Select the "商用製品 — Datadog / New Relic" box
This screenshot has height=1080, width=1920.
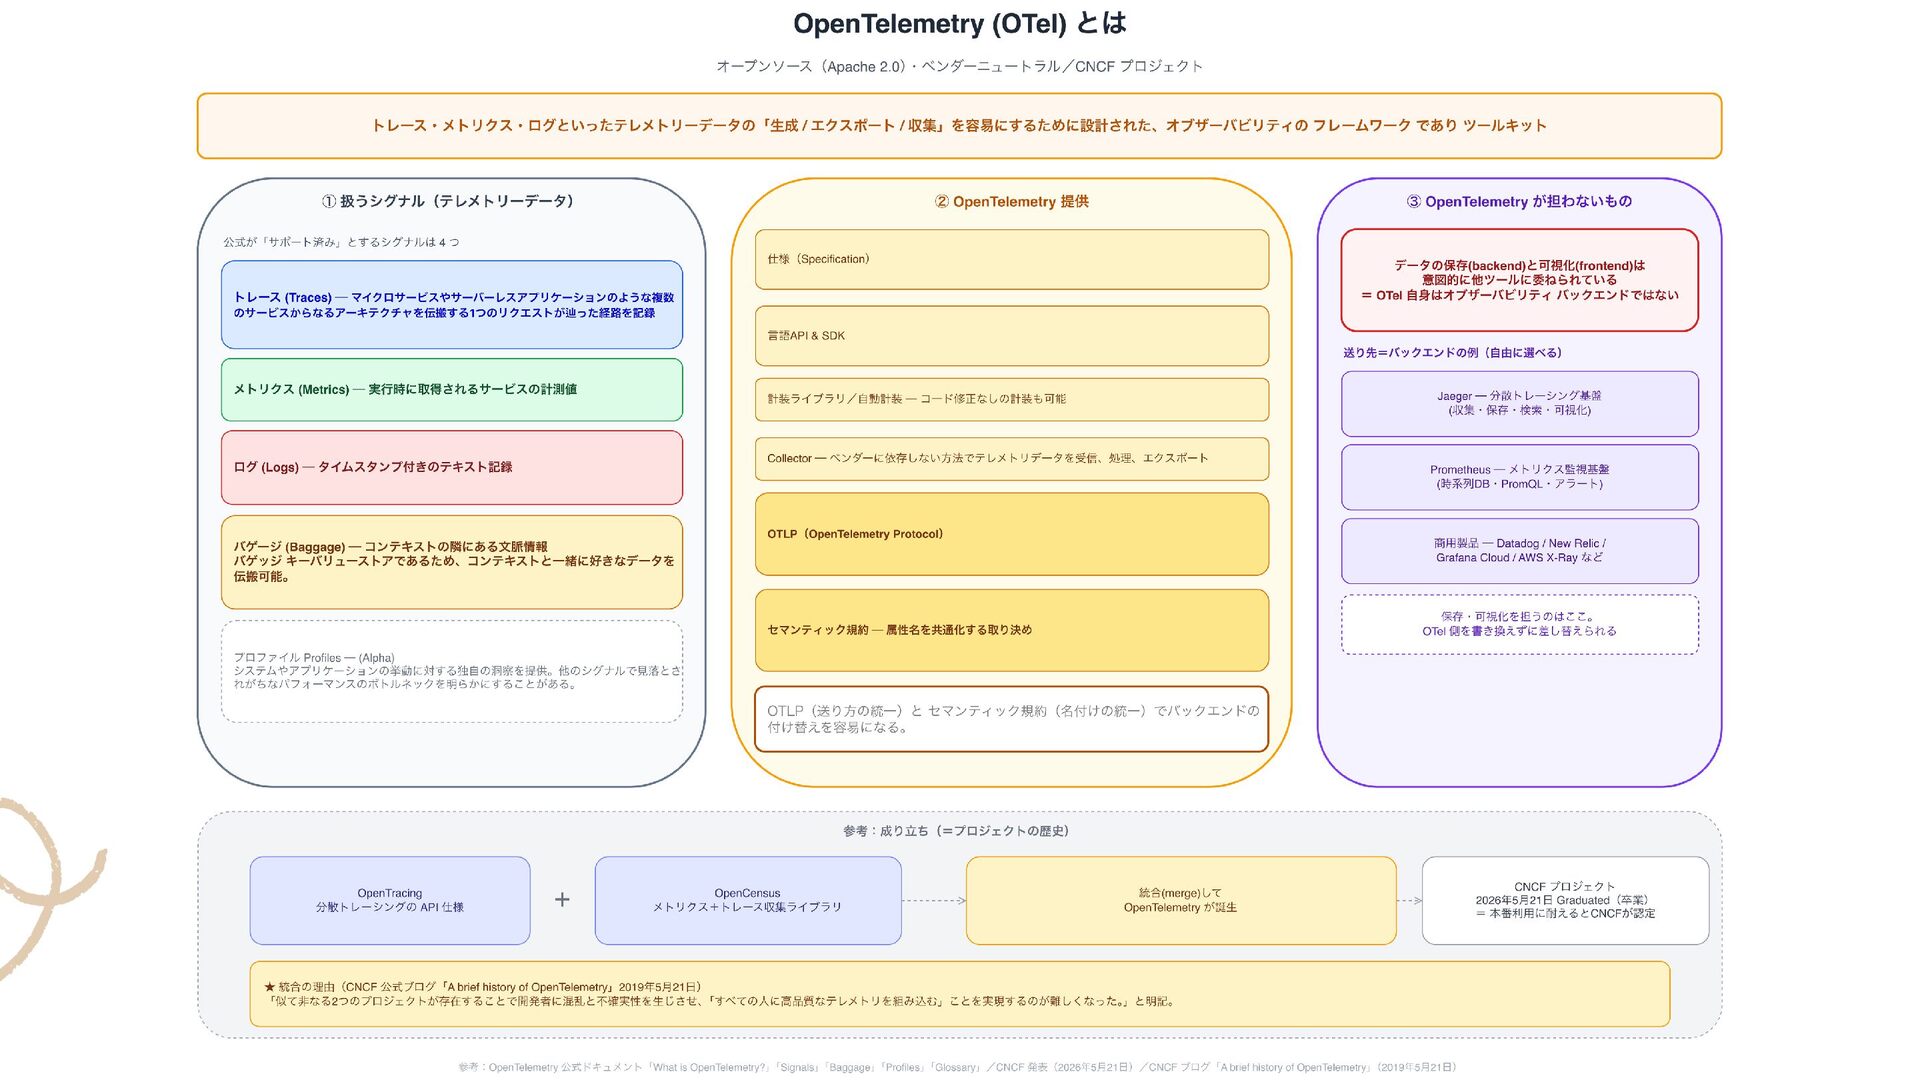1519,551
